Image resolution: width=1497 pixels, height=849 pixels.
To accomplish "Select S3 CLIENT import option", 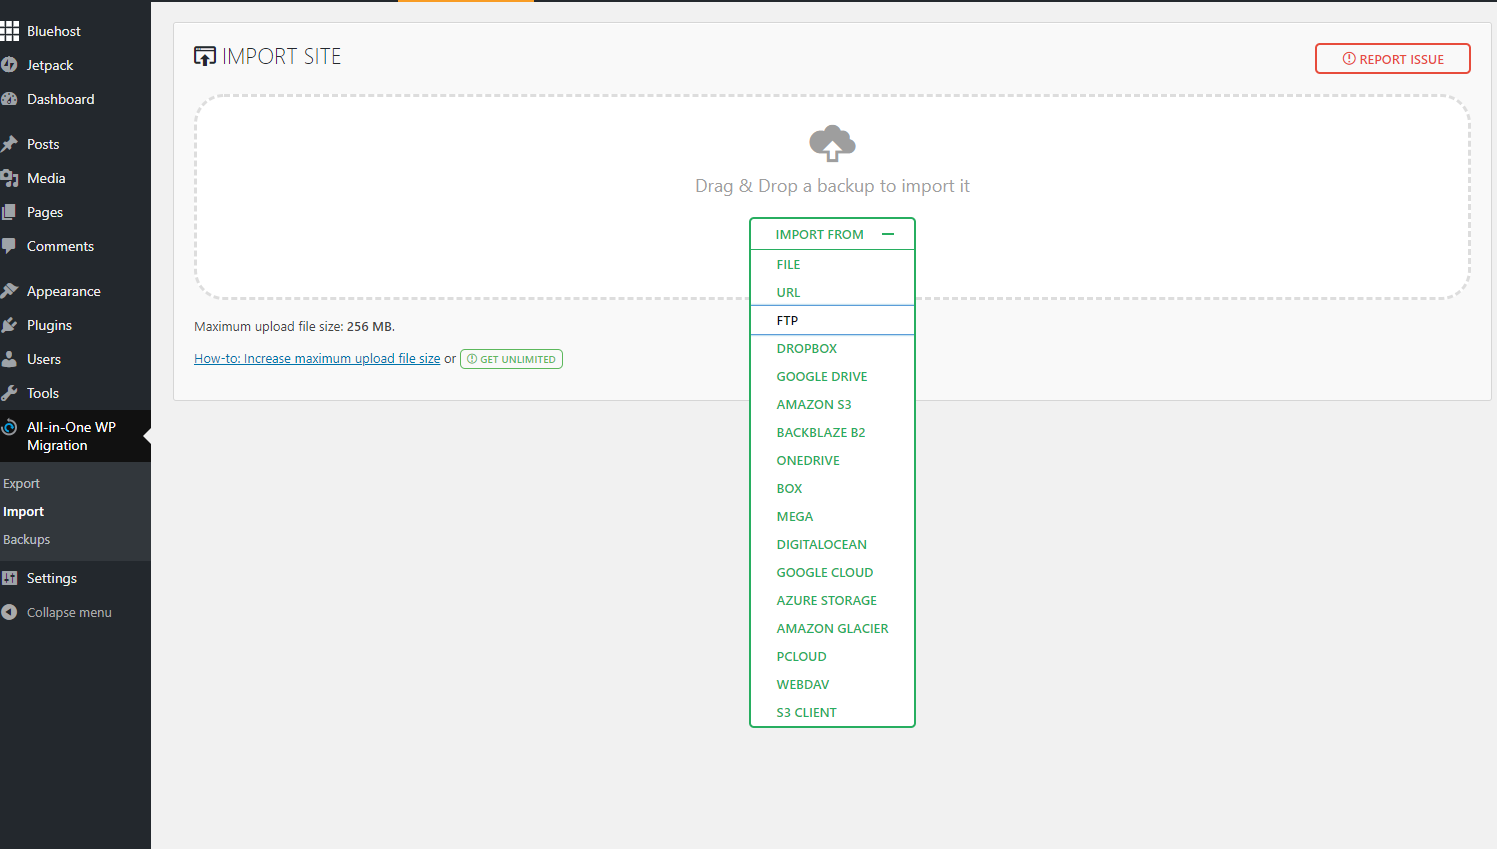I will coord(832,712).
